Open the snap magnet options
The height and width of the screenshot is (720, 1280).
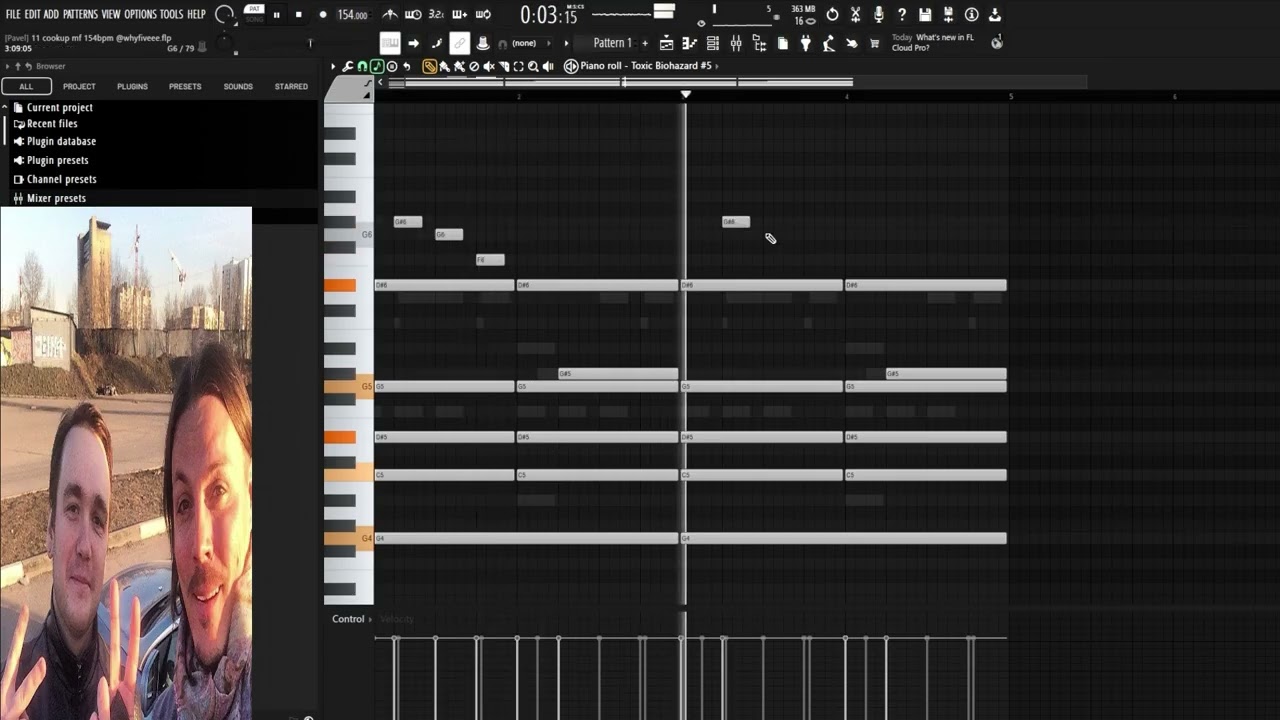coord(362,66)
